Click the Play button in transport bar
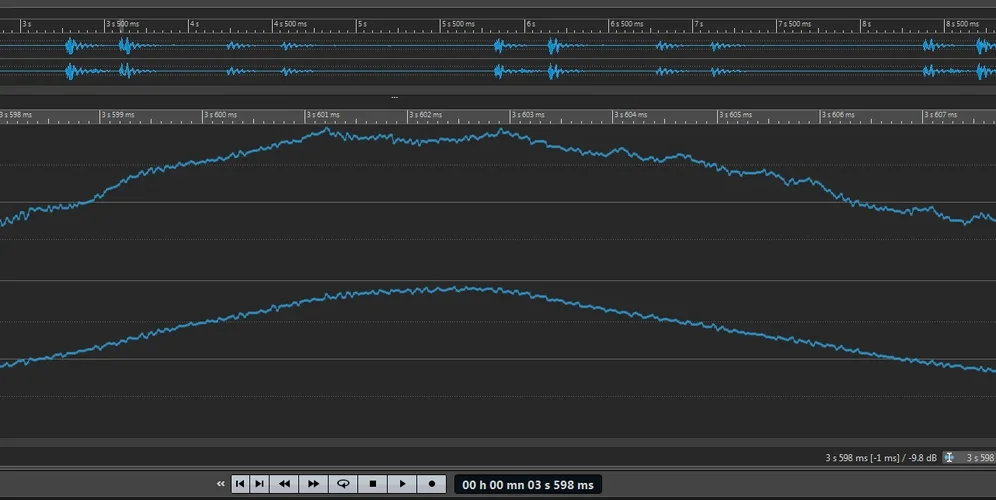The width and height of the screenshot is (996, 500). (402, 484)
